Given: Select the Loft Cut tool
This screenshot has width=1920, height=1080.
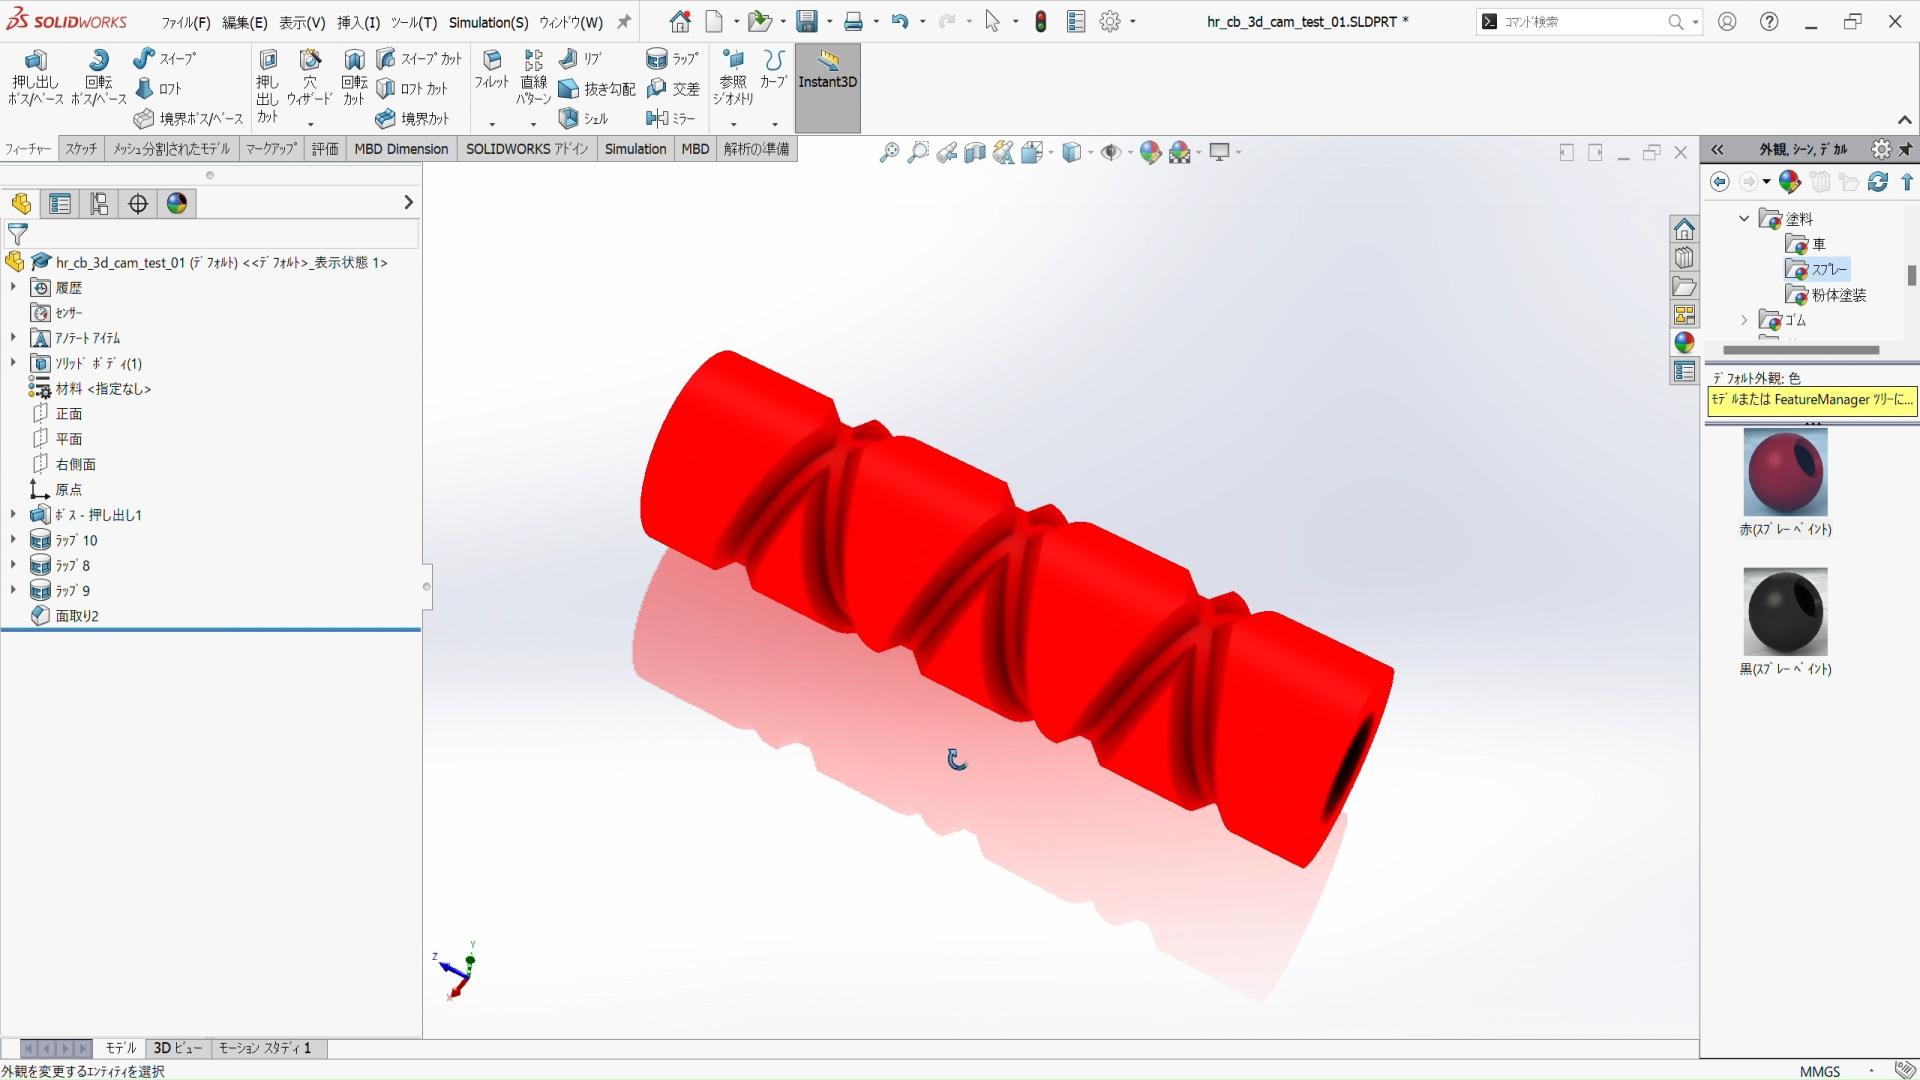Looking at the screenshot, I should pyautogui.click(x=412, y=89).
